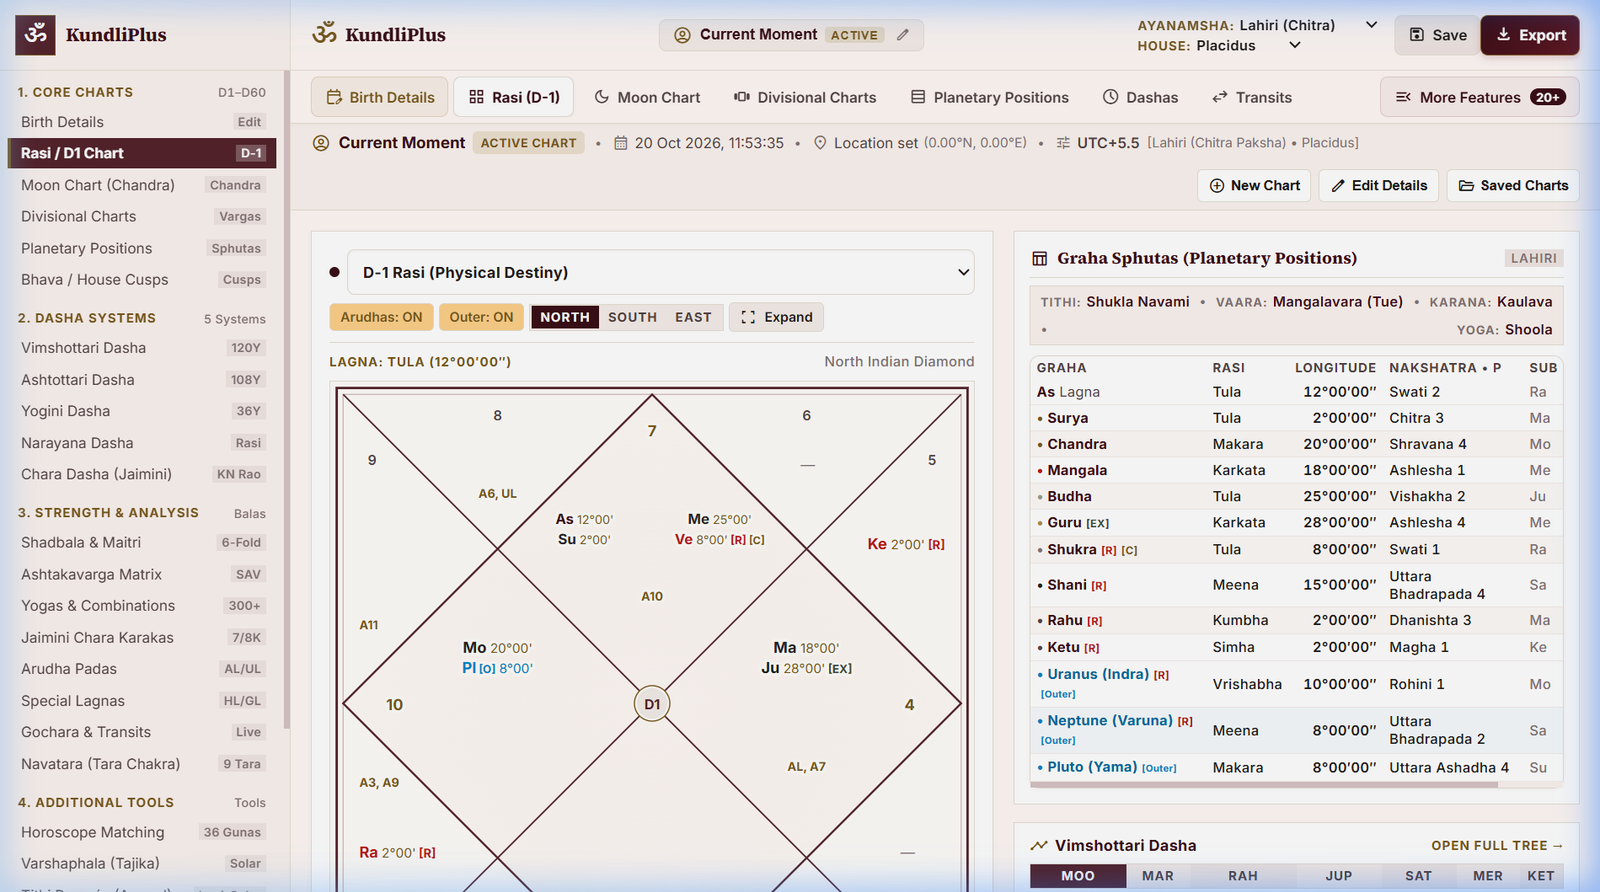Select NORTH chart style
Viewport: 1600px width, 892px height.
(x=565, y=317)
